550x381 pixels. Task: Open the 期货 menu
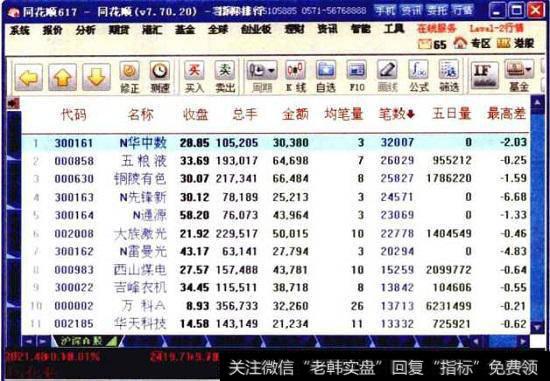119,31
